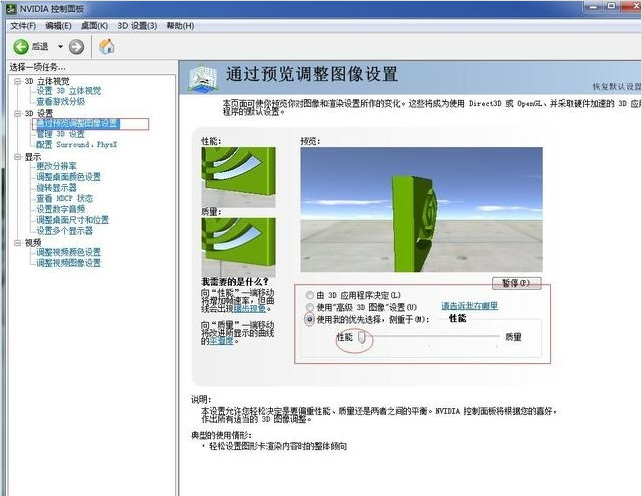642x496 pixels.
Task: Select 查看游戏分级 in the tree
Action: pos(61,102)
